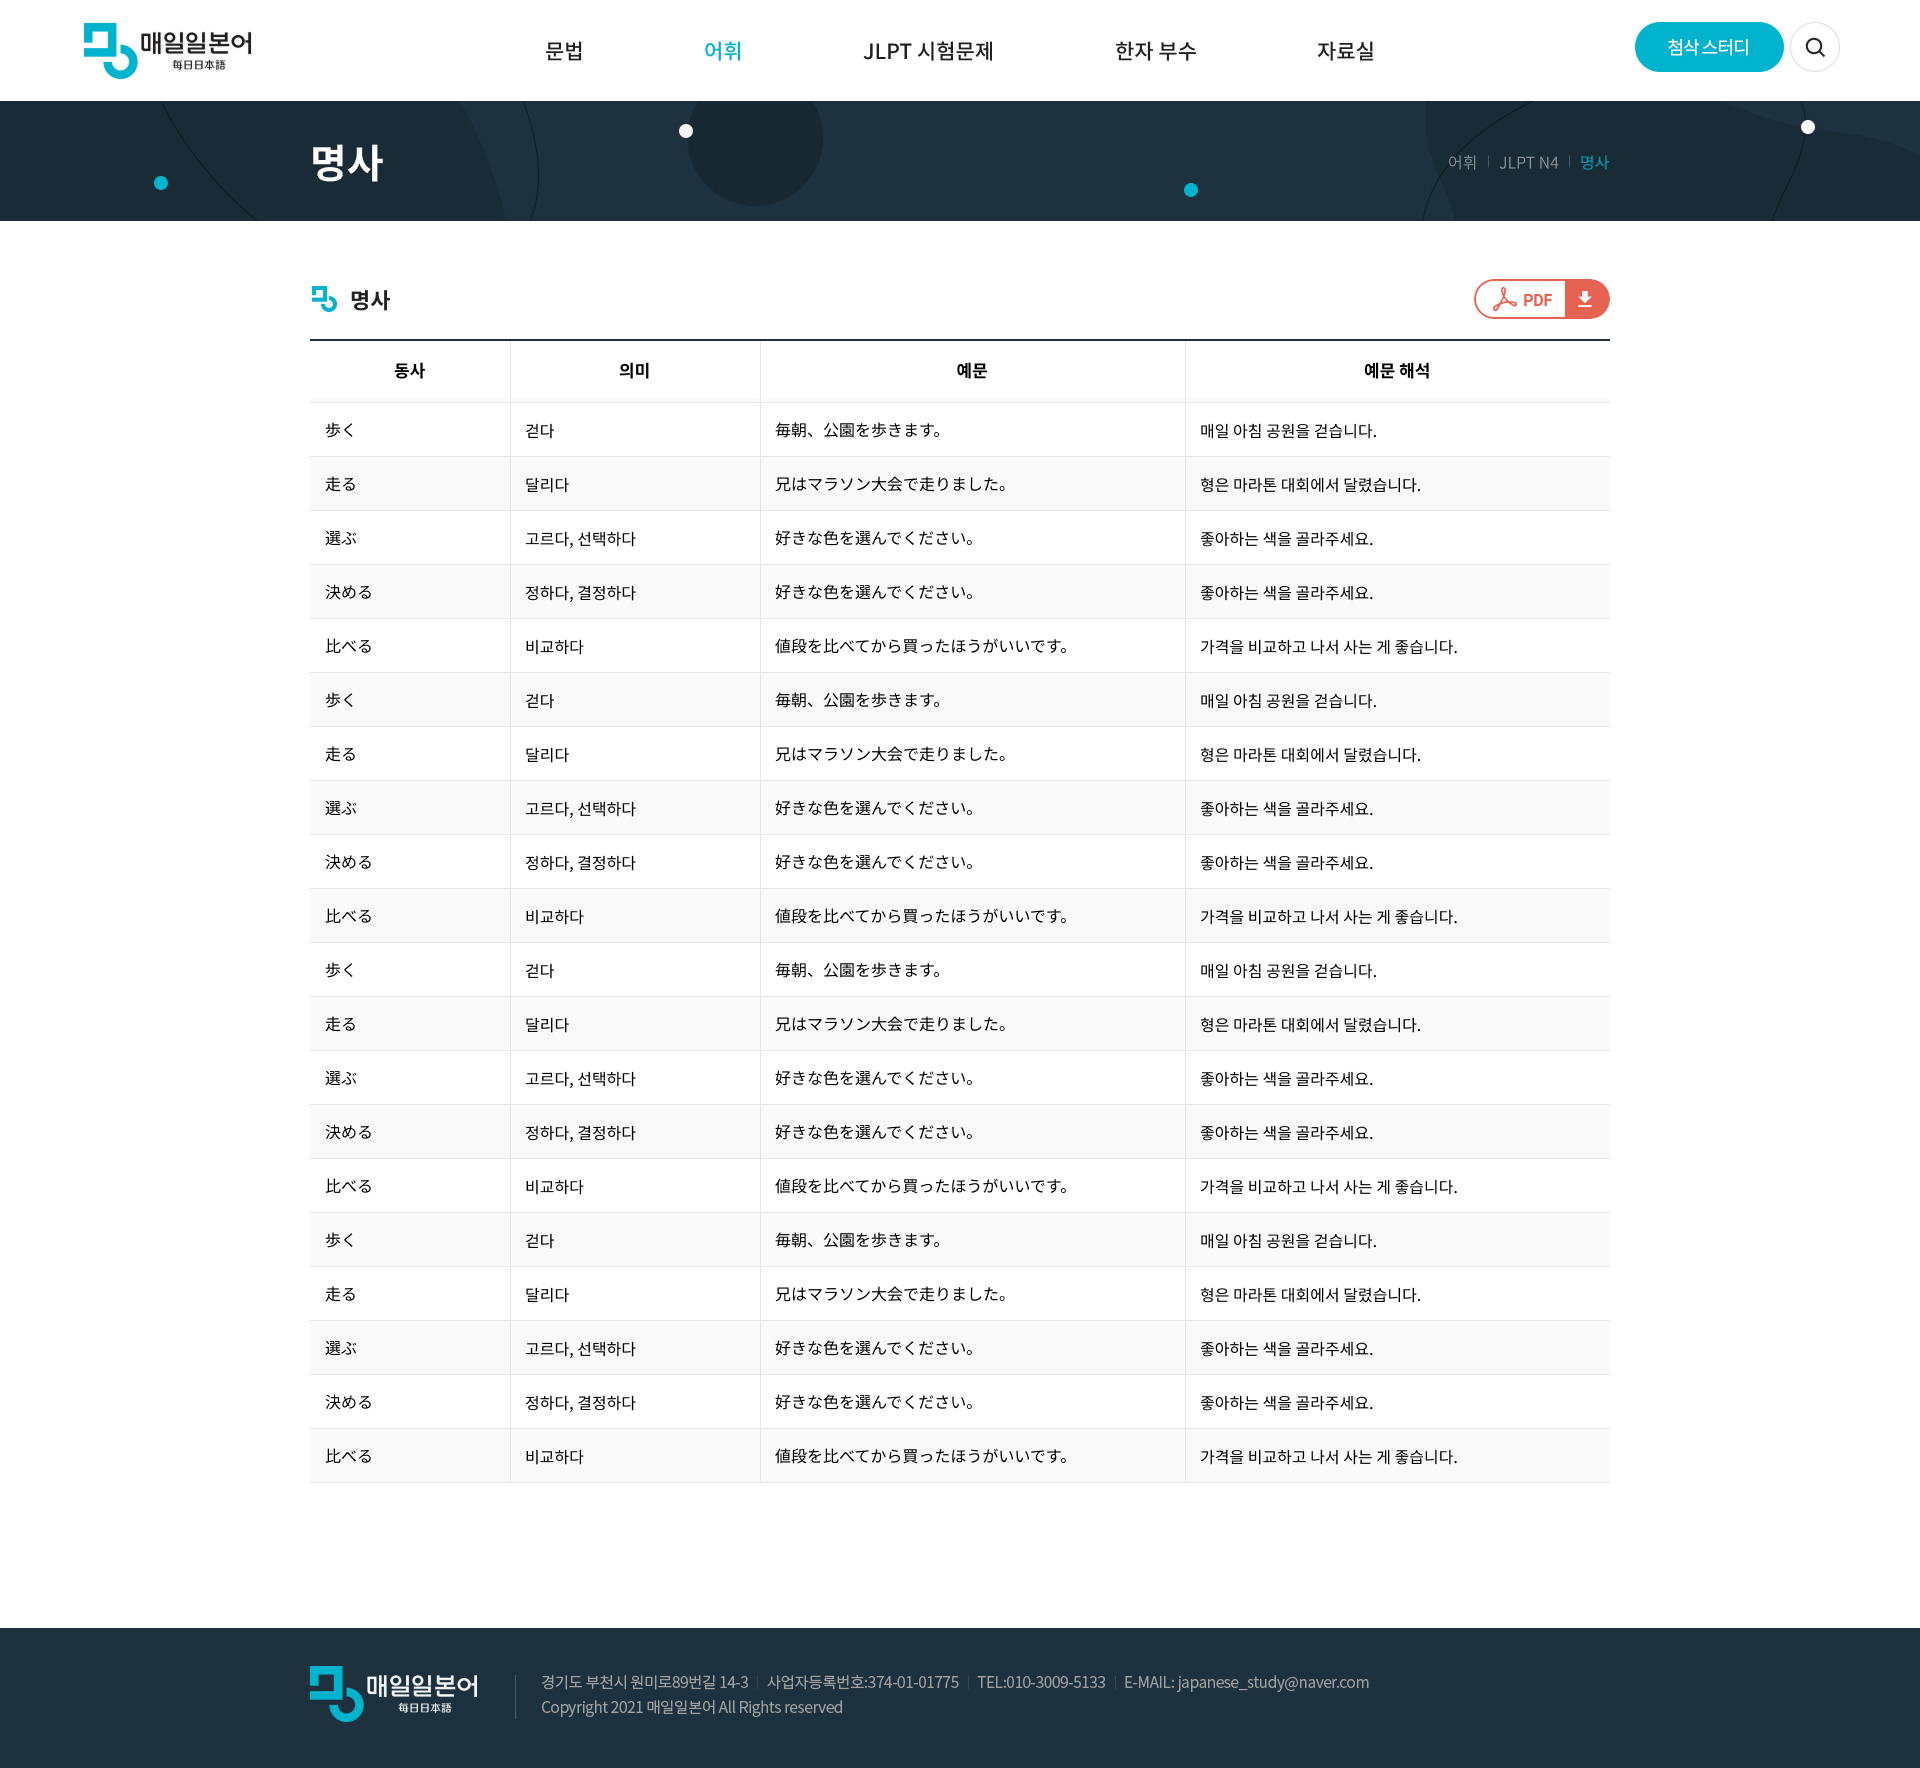Click the 의미 column header

pyautogui.click(x=634, y=371)
